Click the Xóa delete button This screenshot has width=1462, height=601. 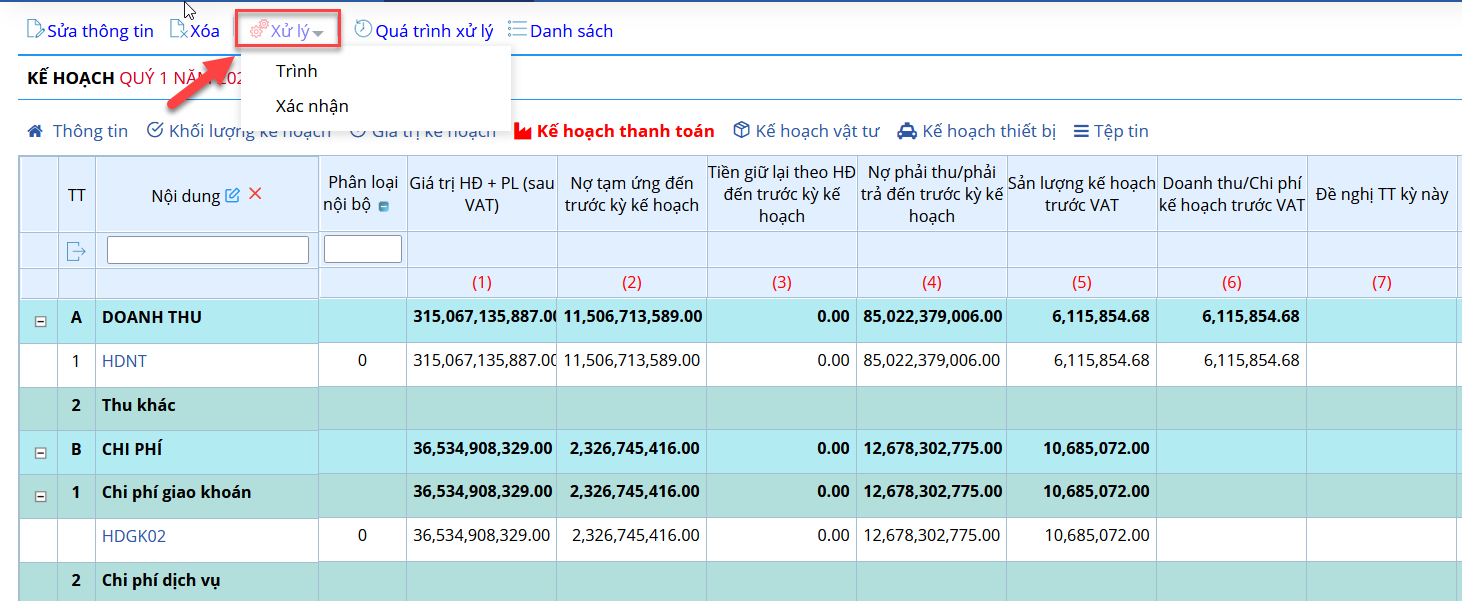(195, 31)
